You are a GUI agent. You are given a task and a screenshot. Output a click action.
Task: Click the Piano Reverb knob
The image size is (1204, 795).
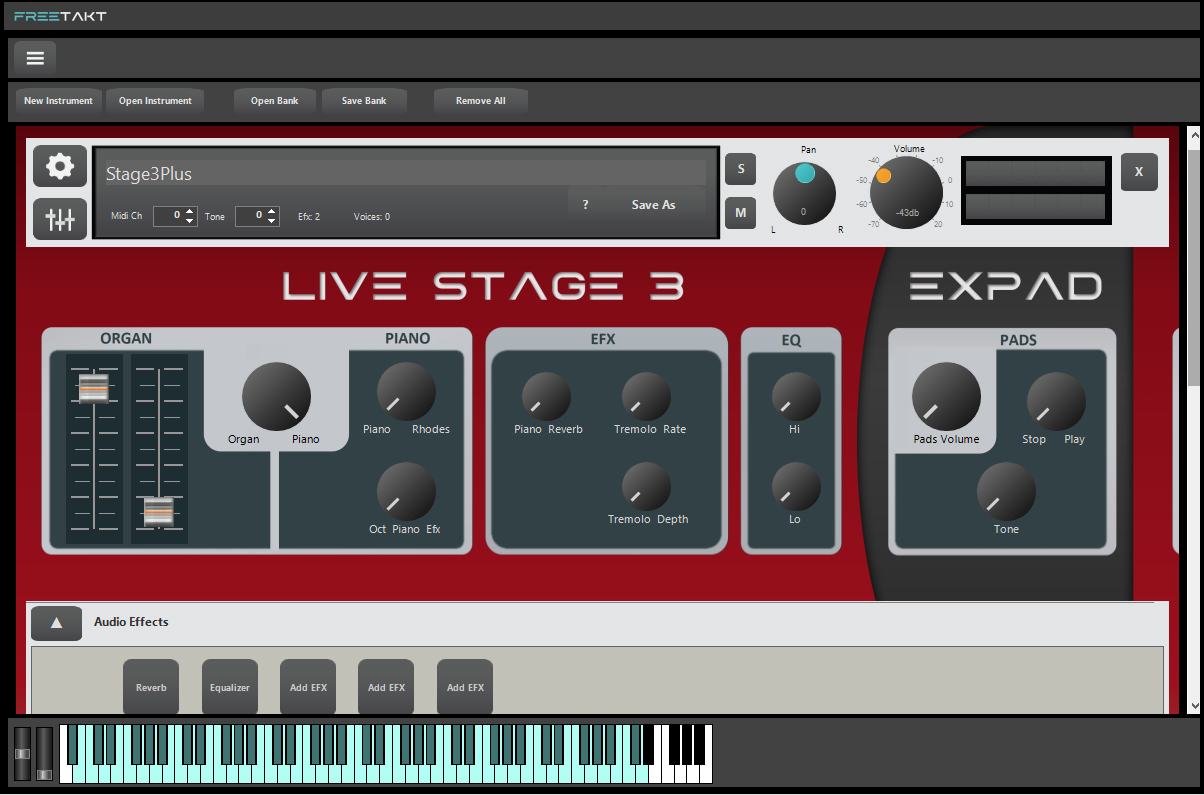(546, 397)
